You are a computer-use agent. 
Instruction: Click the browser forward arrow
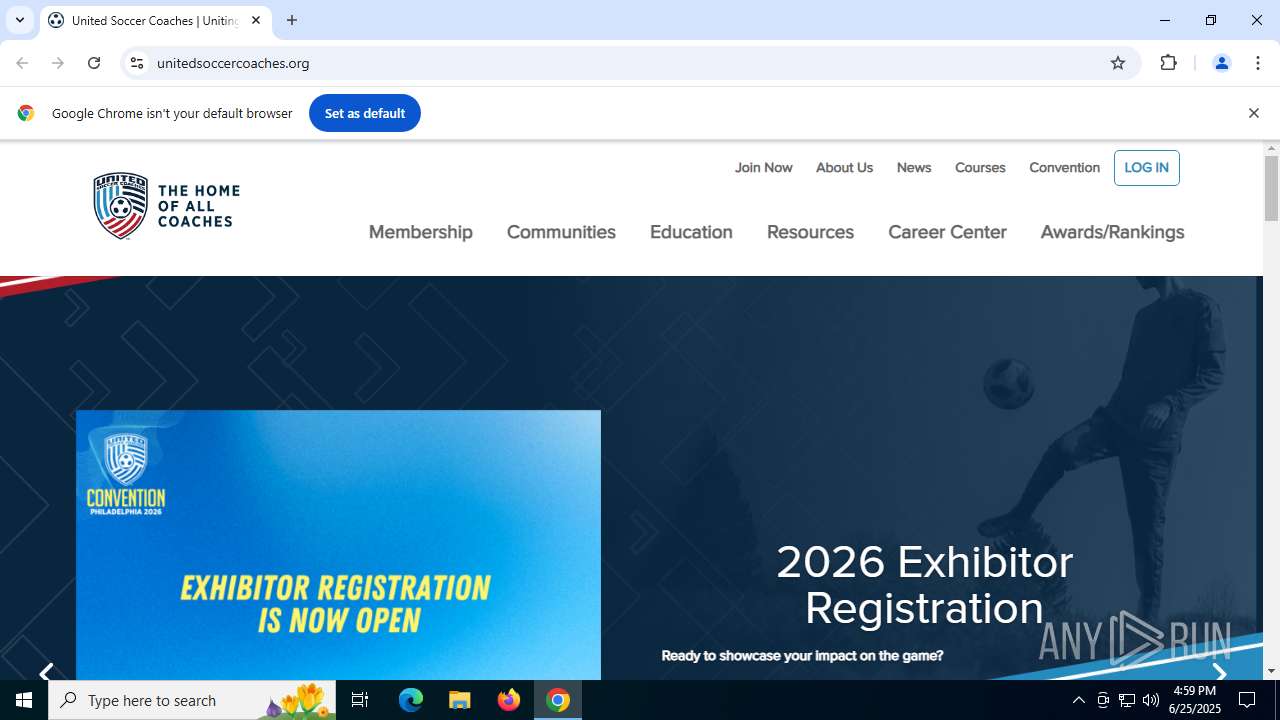point(58,63)
